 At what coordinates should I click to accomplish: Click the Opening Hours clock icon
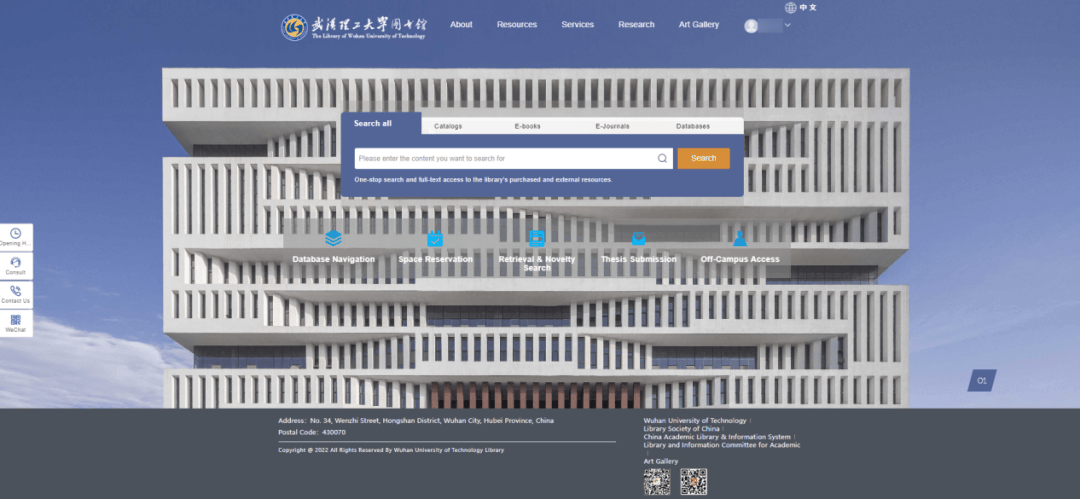click(16, 234)
